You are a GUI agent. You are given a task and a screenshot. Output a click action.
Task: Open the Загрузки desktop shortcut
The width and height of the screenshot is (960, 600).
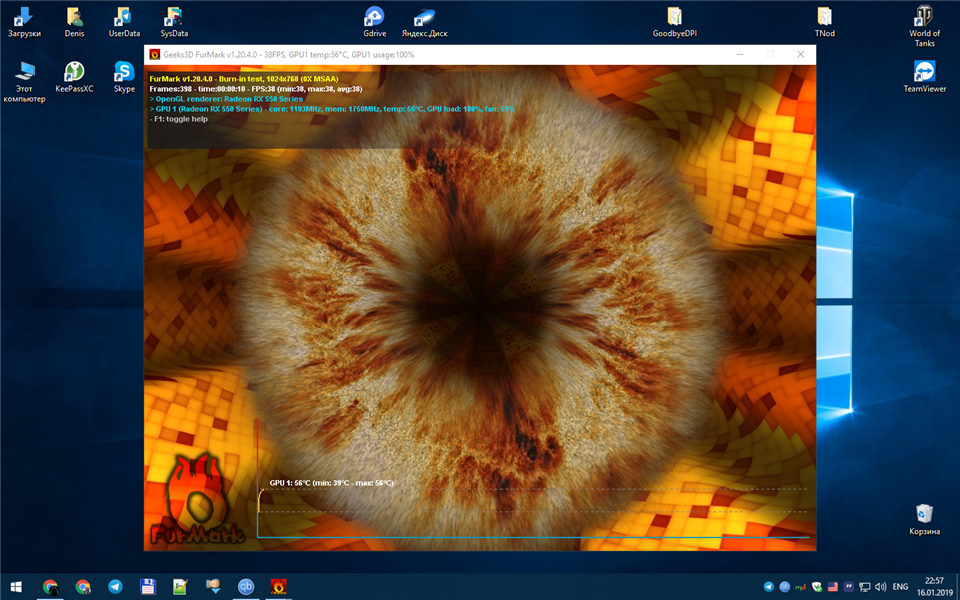pyautogui.click(x=24, y=23)
